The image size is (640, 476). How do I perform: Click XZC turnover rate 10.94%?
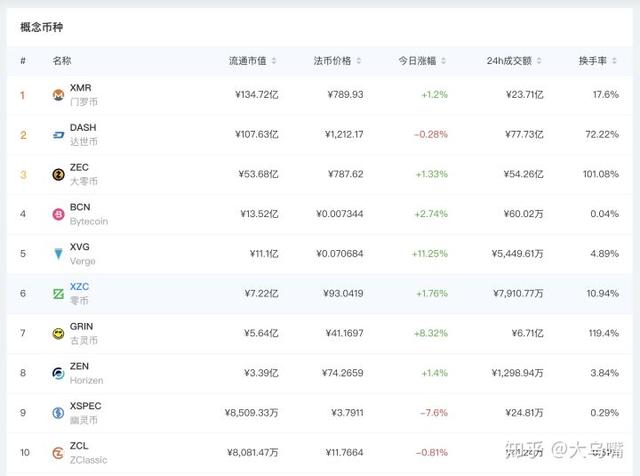[x=603, y=294]
